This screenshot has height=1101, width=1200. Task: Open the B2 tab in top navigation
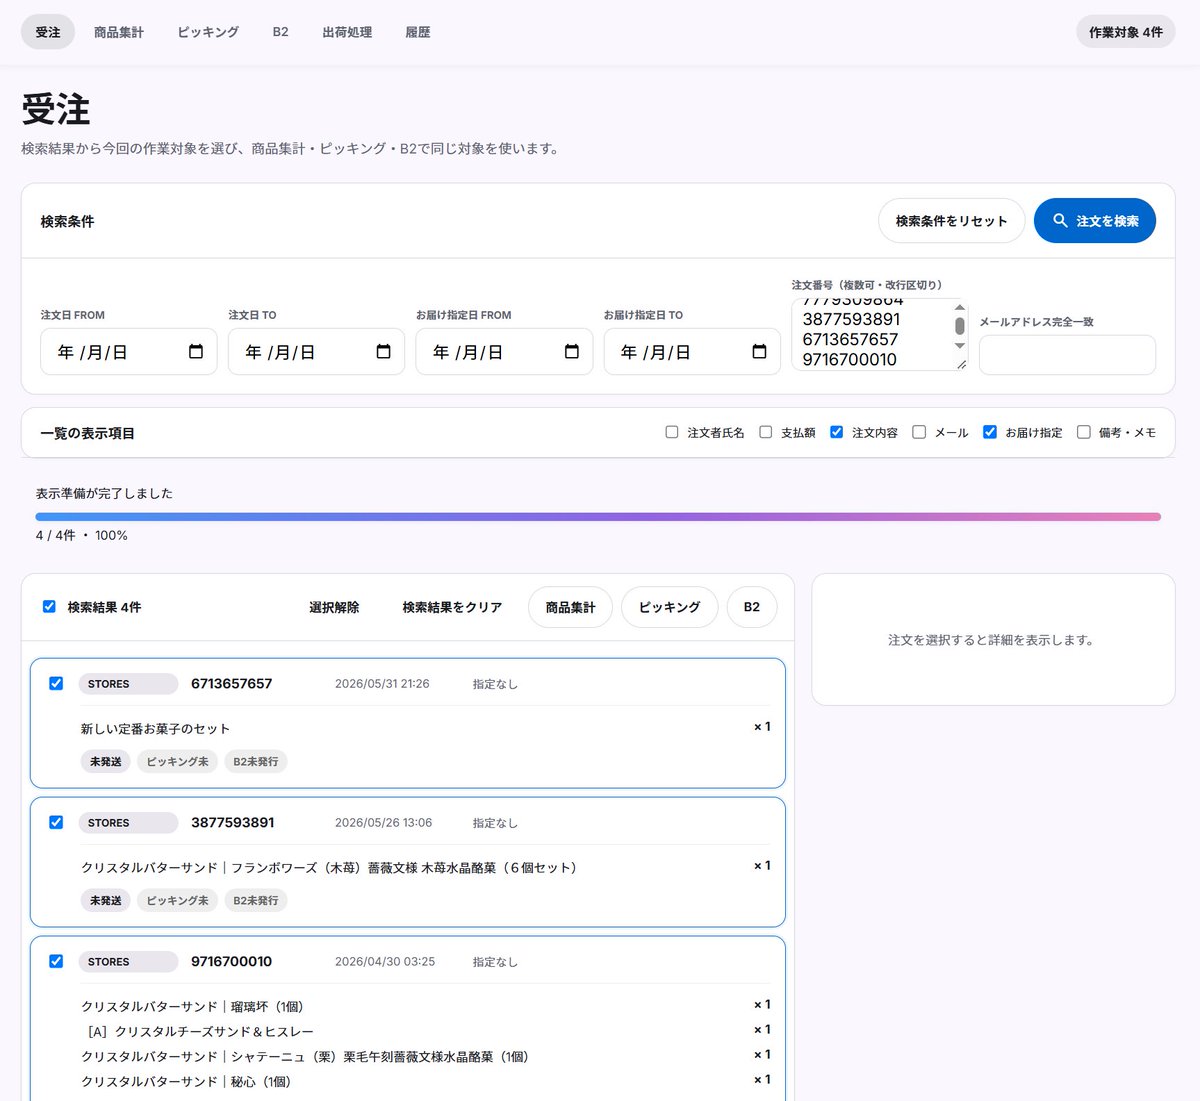point(280,32)
